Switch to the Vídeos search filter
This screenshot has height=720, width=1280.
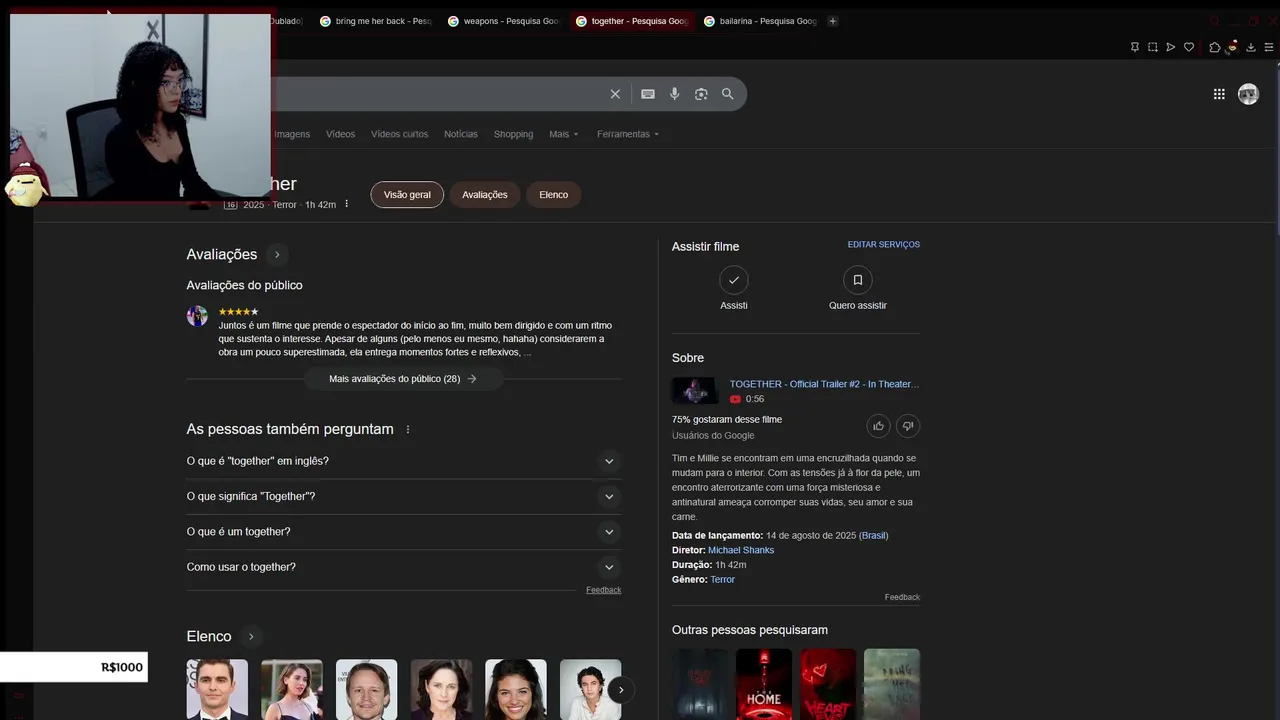340,134
